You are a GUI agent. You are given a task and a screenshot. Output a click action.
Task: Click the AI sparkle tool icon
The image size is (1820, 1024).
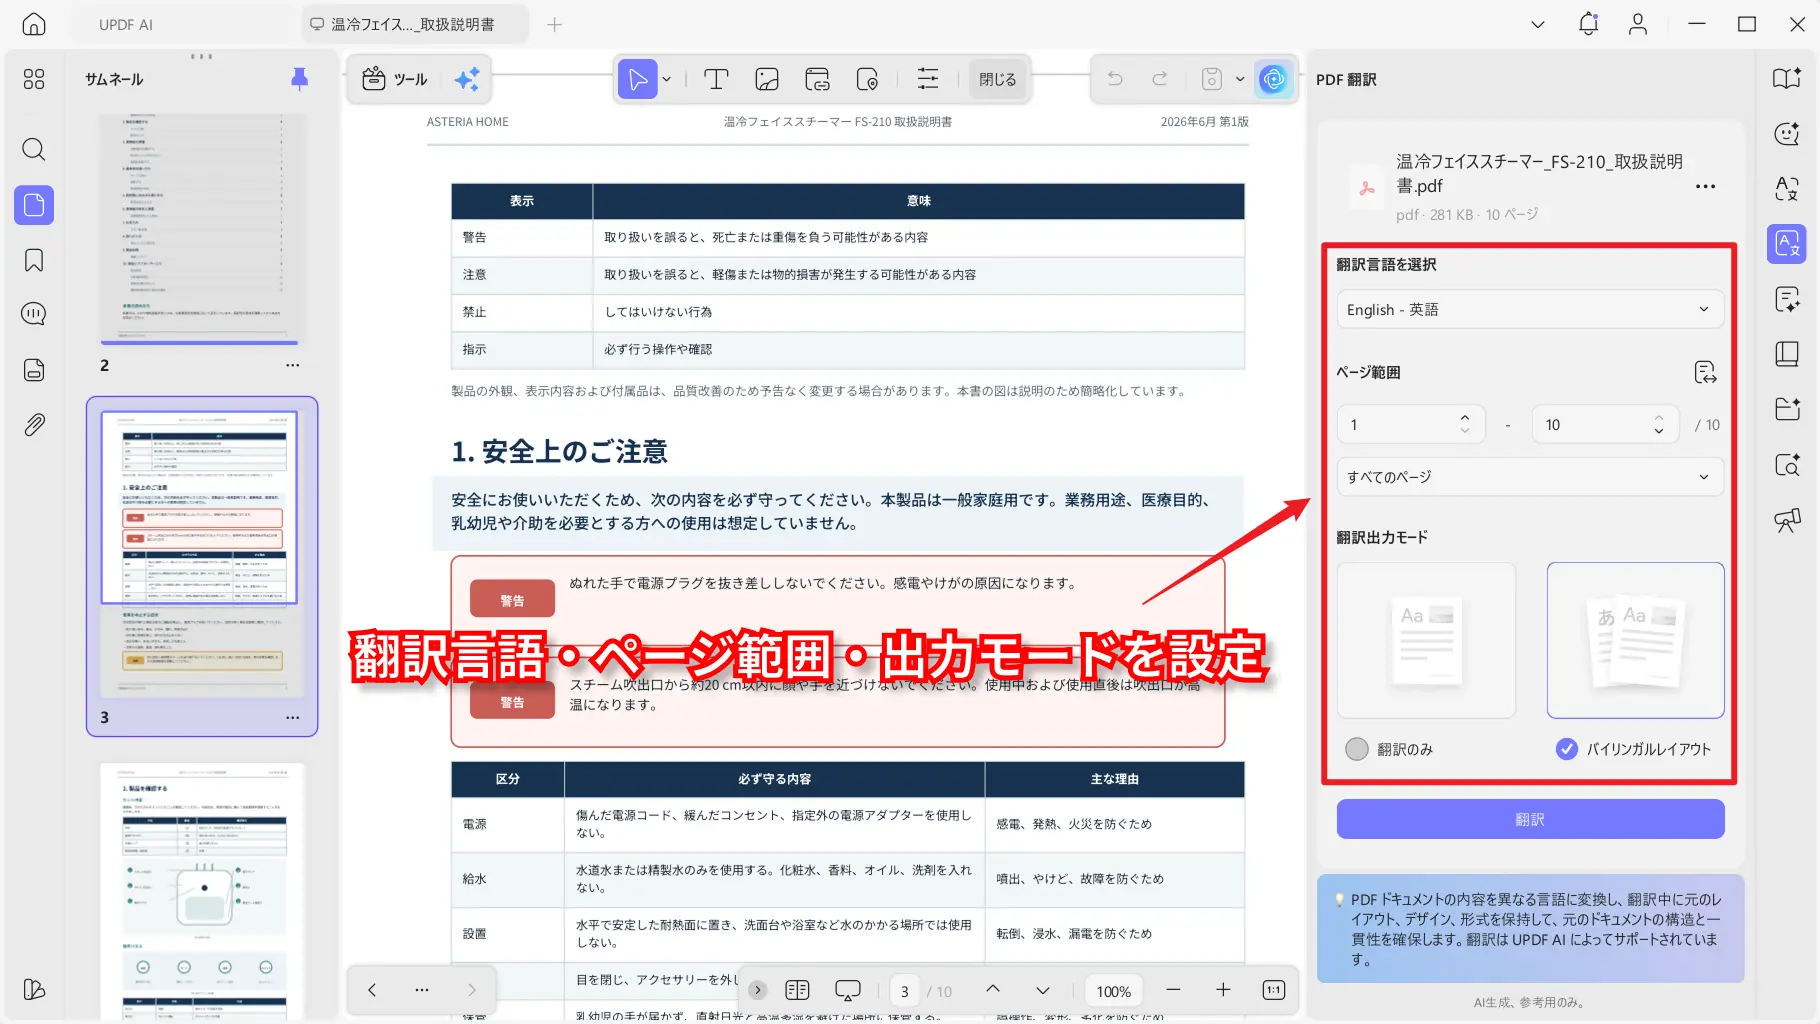click(467, 79)
